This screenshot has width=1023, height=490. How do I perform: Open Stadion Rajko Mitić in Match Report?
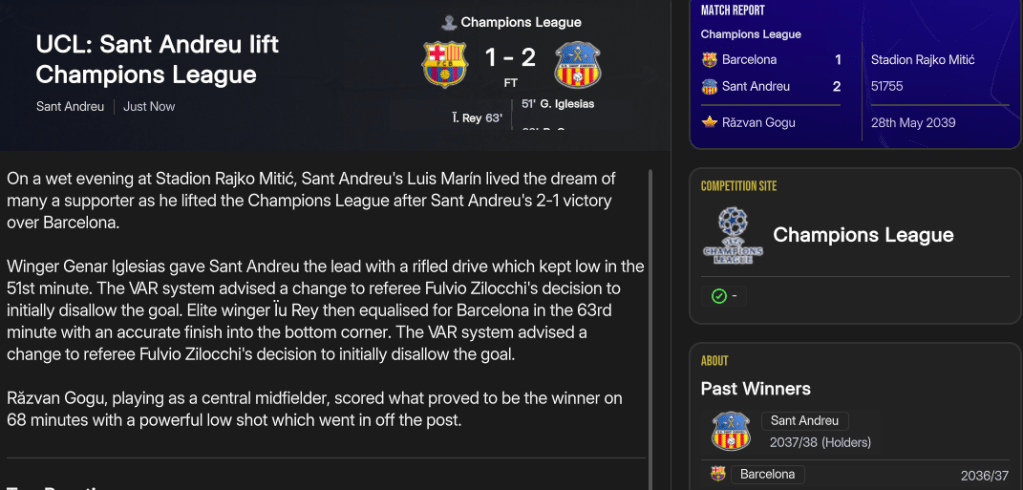pyautogui.click(x=922, y=60)
